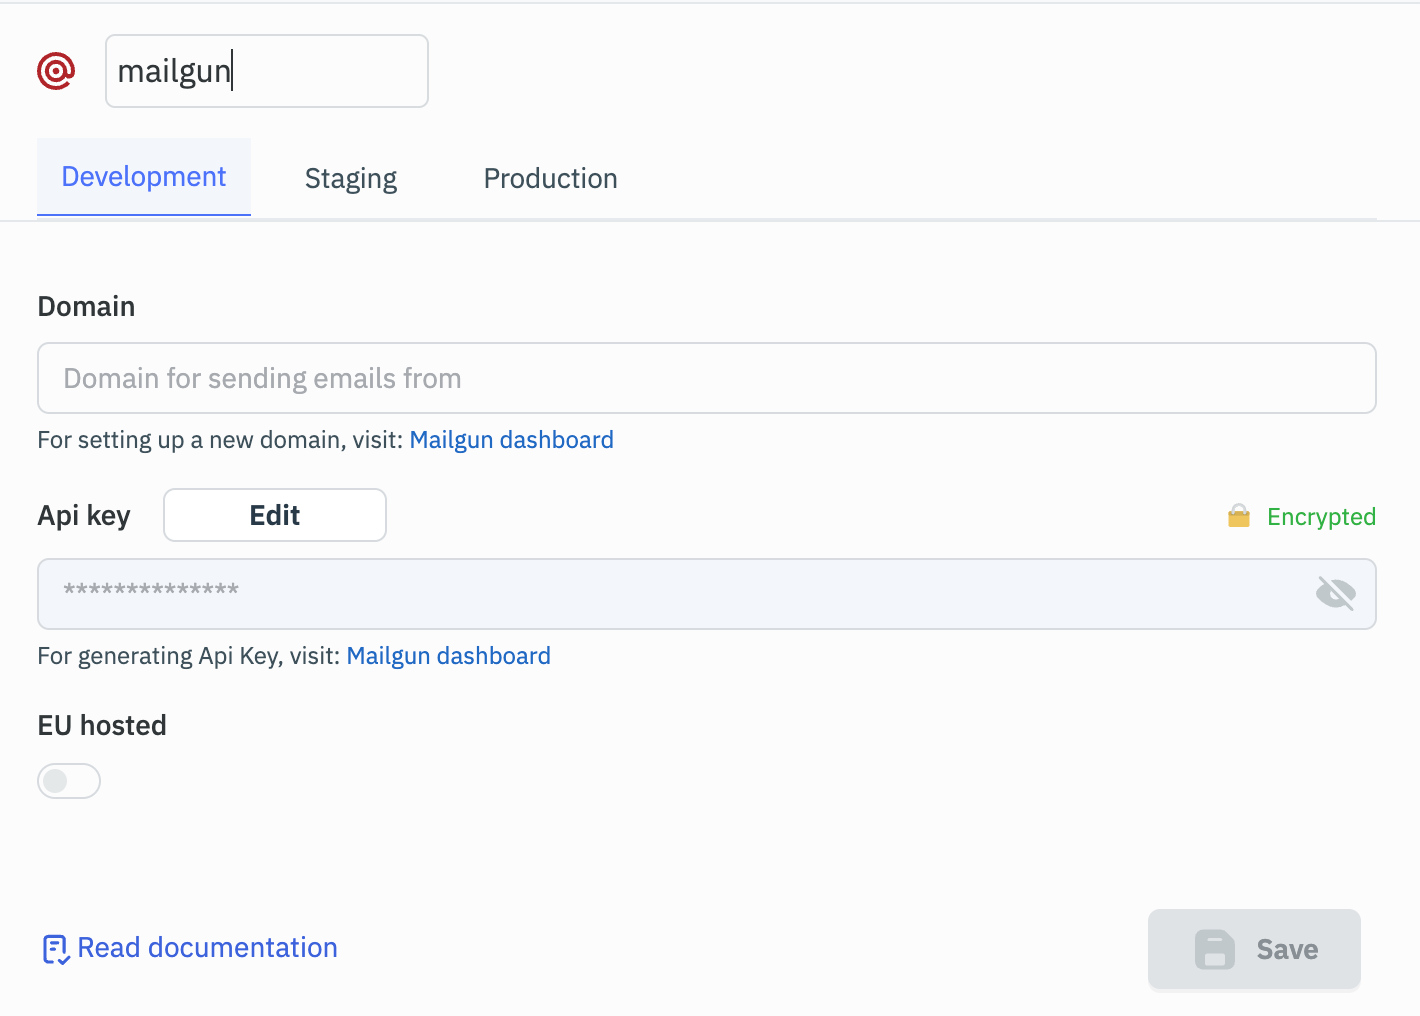Click the data source name field "mailgun"
1420x1016 pixels.
point(266,71)
